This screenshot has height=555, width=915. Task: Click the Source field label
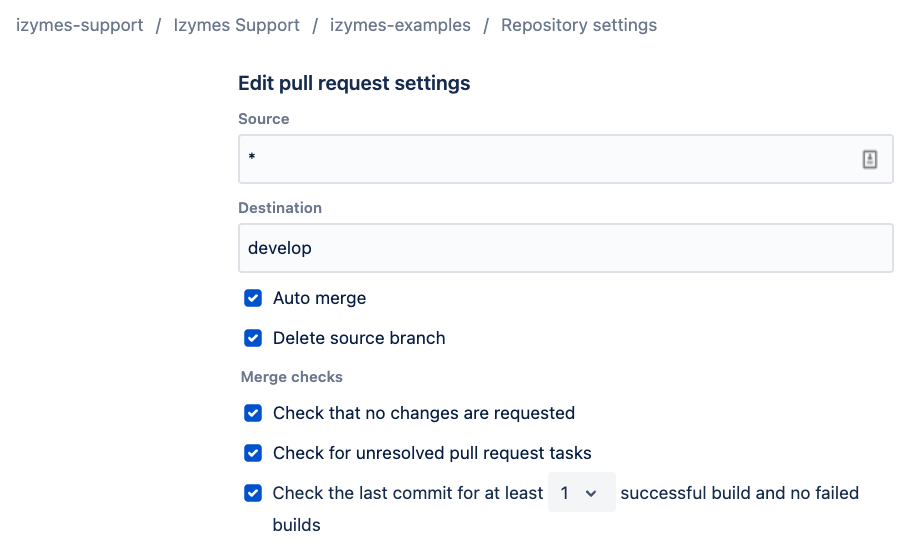click(x=264, y=119)
